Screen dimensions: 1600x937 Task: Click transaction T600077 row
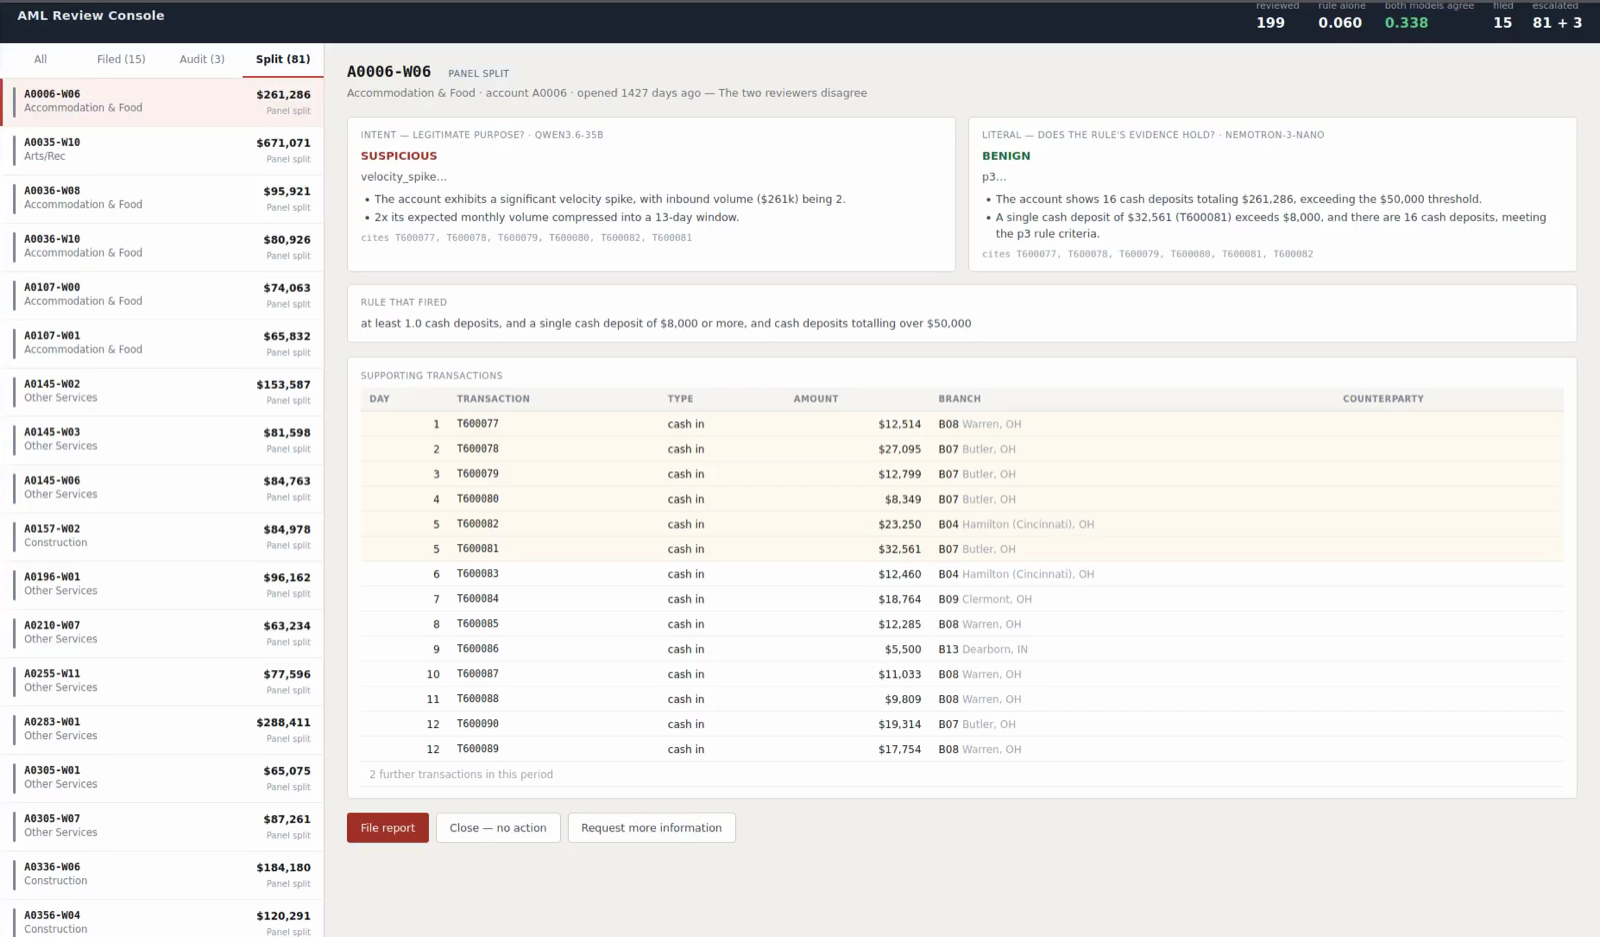pyautogui.click(x=962, y=424)
